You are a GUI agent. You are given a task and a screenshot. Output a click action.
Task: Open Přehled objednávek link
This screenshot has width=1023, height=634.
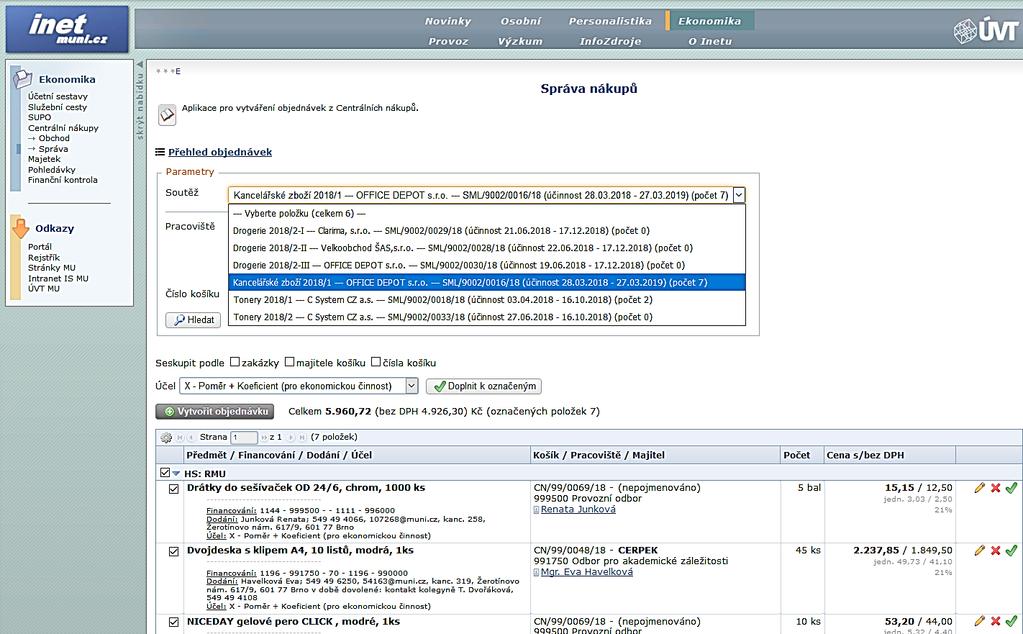(x=220, y=152)
